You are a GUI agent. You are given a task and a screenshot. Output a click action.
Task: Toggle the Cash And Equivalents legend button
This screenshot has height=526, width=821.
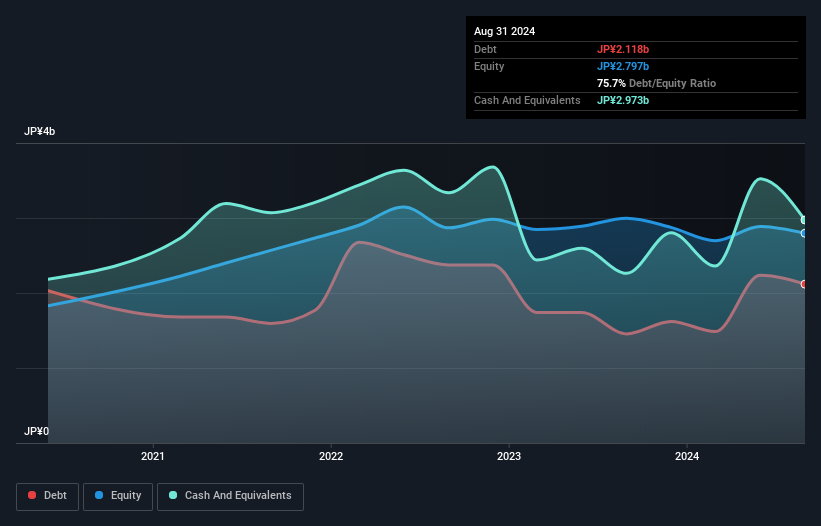click(230, 496)
